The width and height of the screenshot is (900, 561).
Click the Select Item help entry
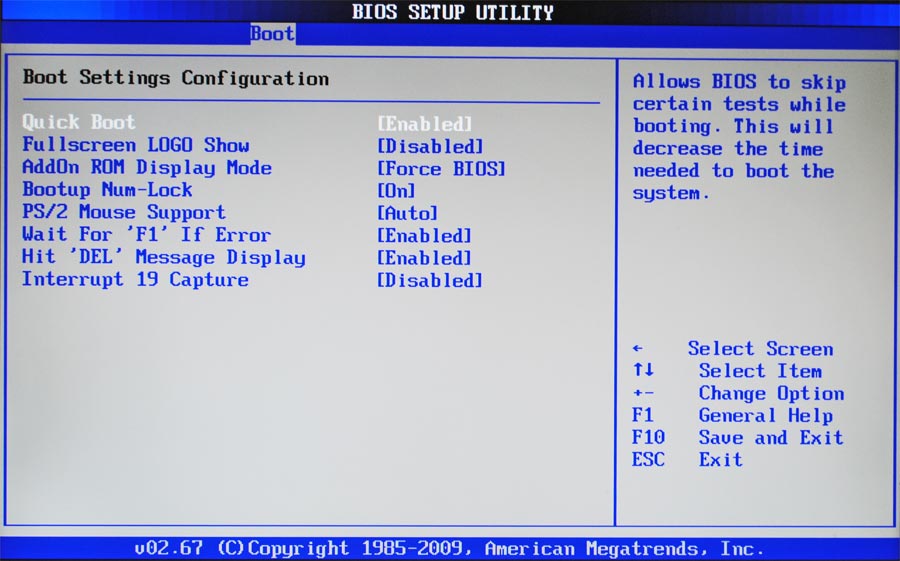(761, 371)
